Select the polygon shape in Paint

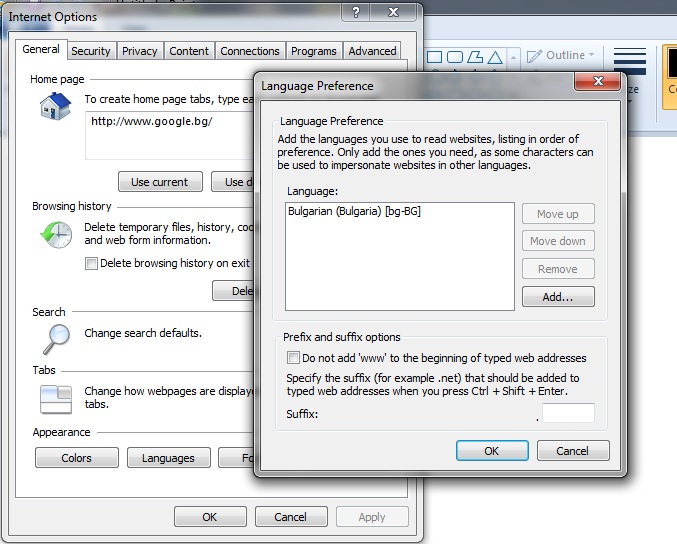click(x=475, y=57)
